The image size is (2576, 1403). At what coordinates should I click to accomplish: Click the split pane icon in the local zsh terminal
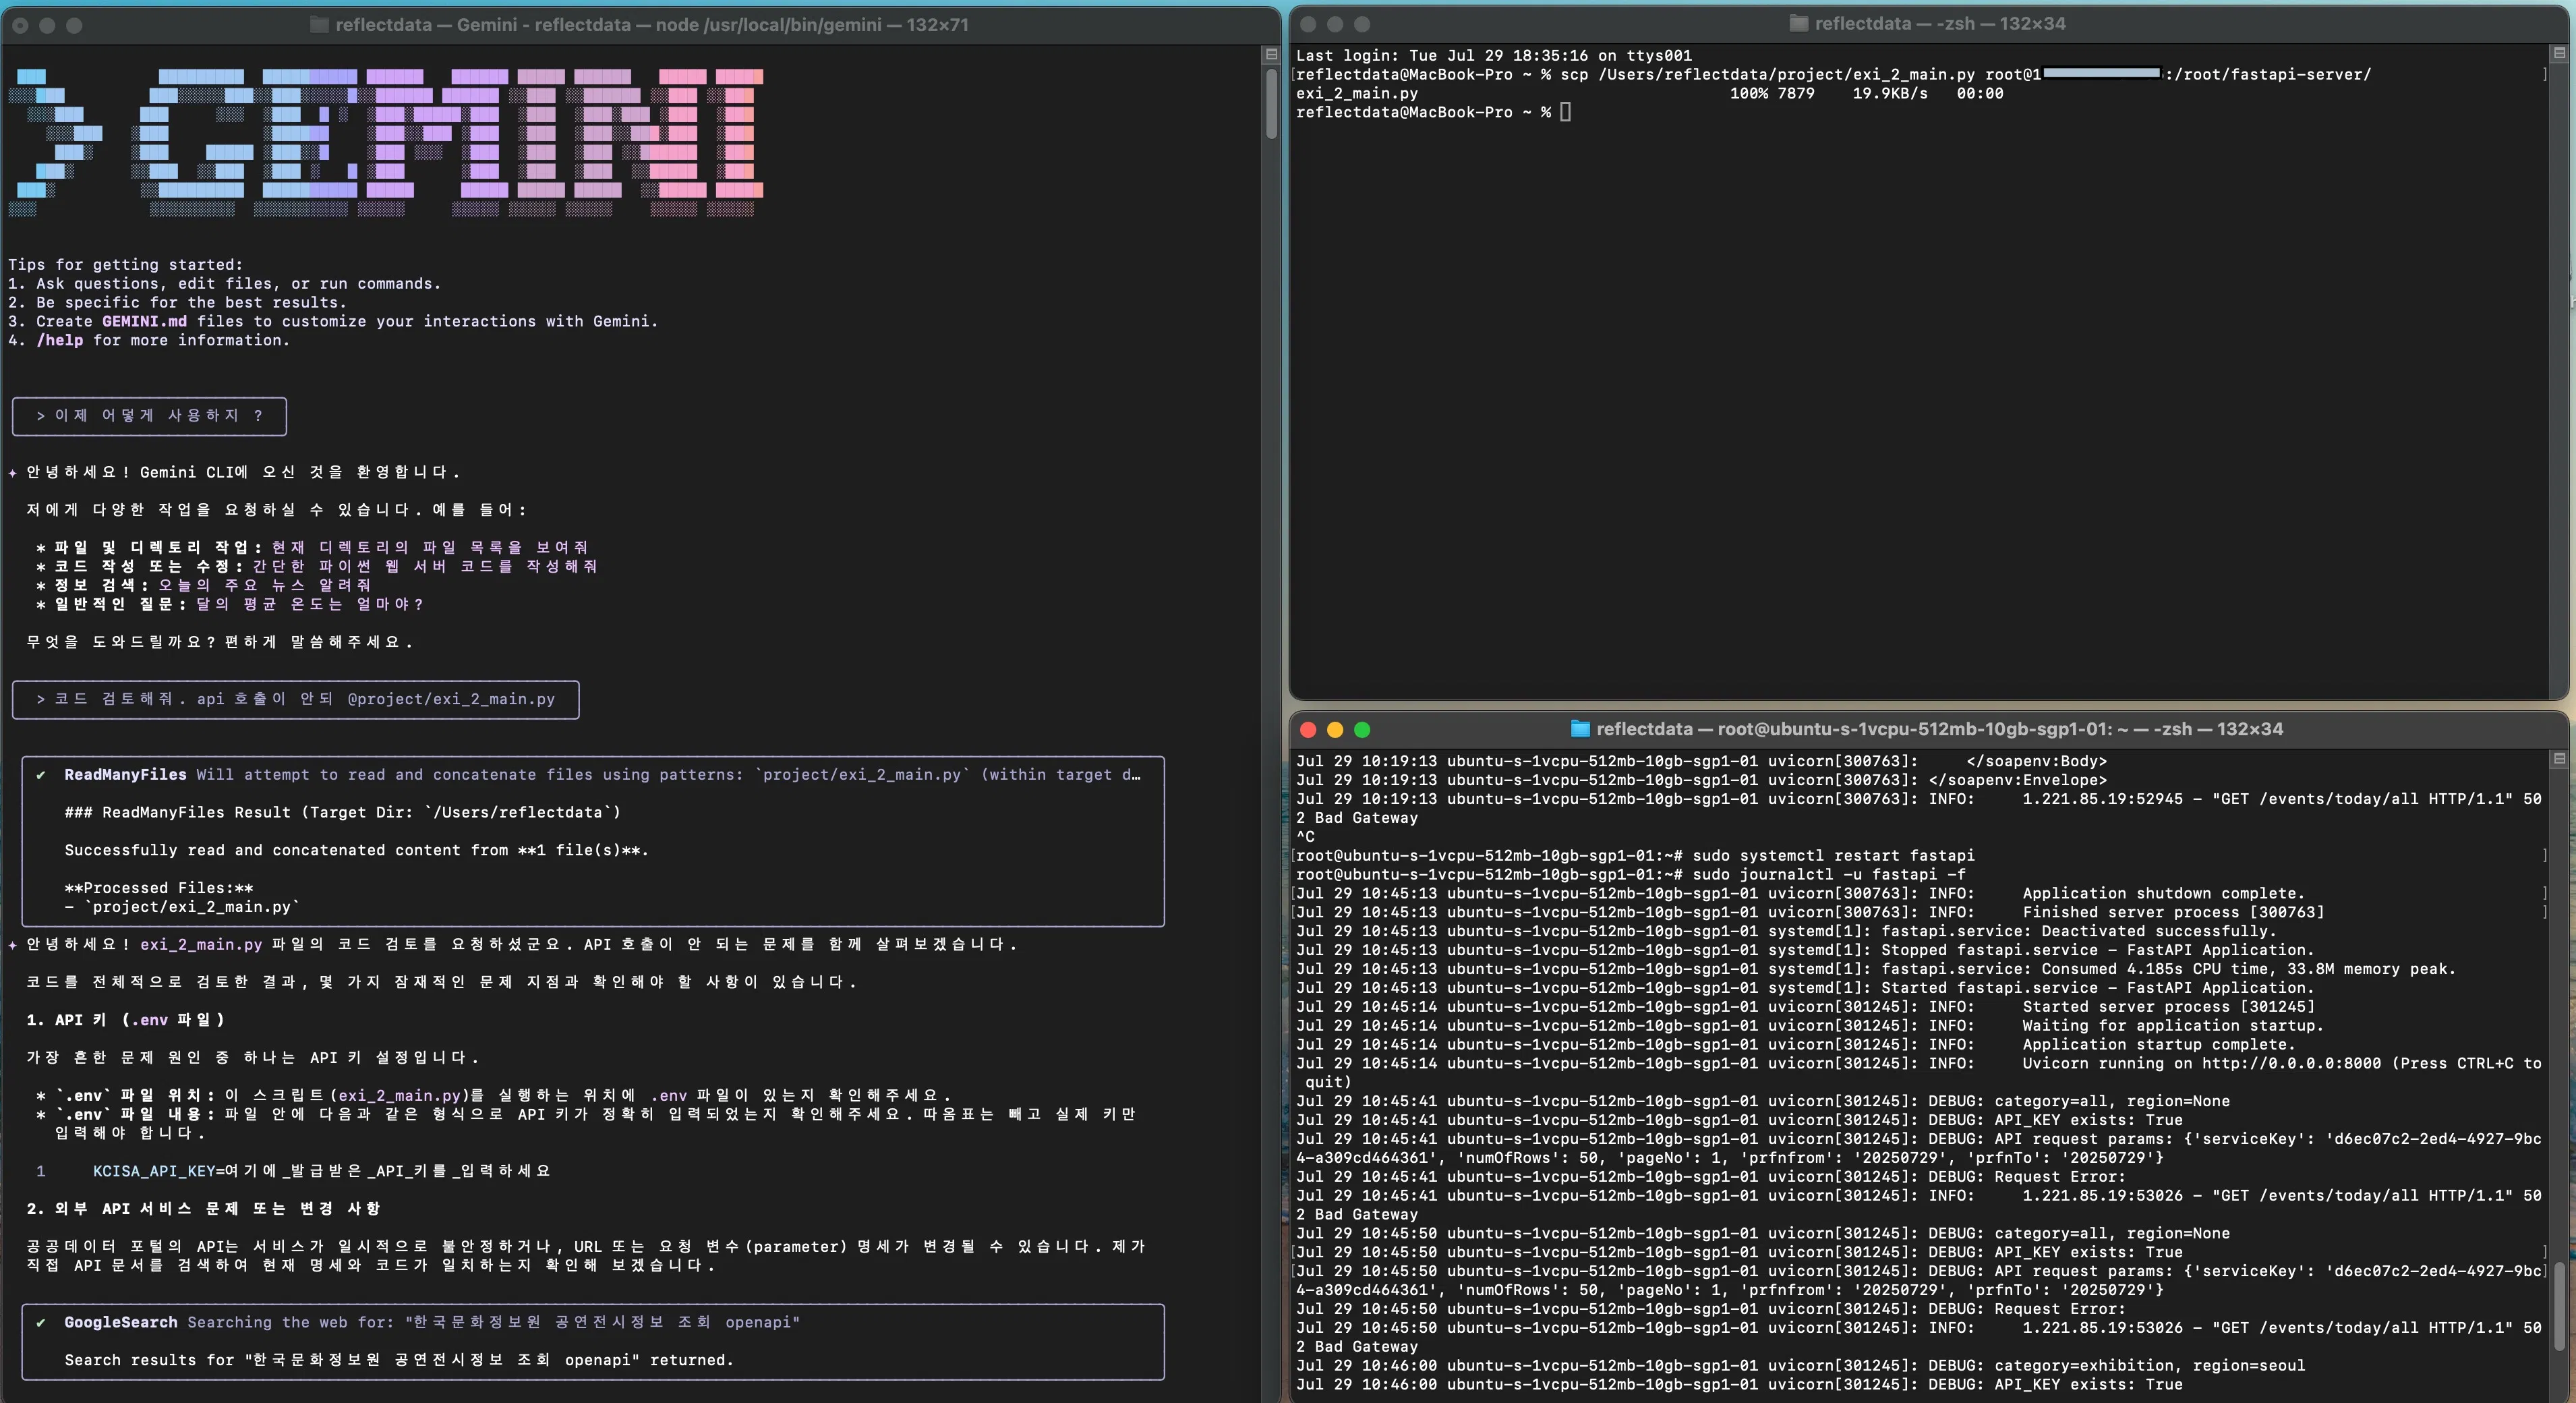point(2559,53)
